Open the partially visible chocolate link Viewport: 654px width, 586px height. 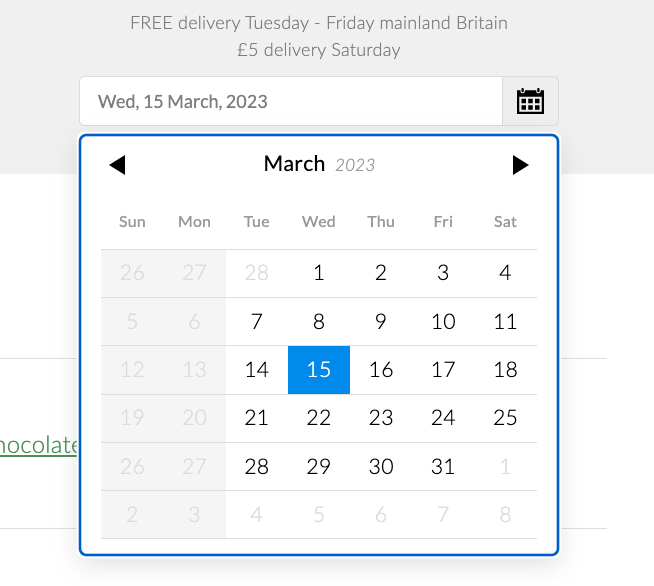38,446
